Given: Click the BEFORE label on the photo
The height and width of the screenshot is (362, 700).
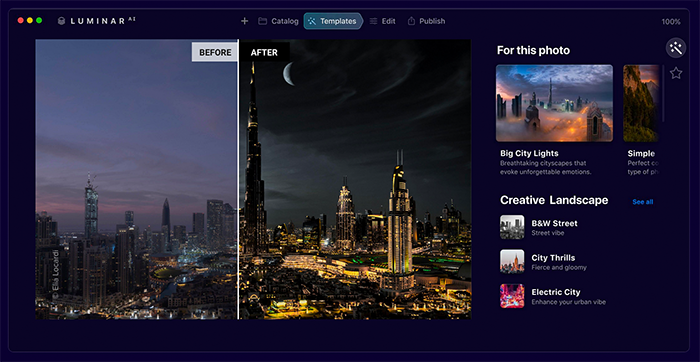Looking at the screenshot, I should pyautogui.click(x=215, y=52).
